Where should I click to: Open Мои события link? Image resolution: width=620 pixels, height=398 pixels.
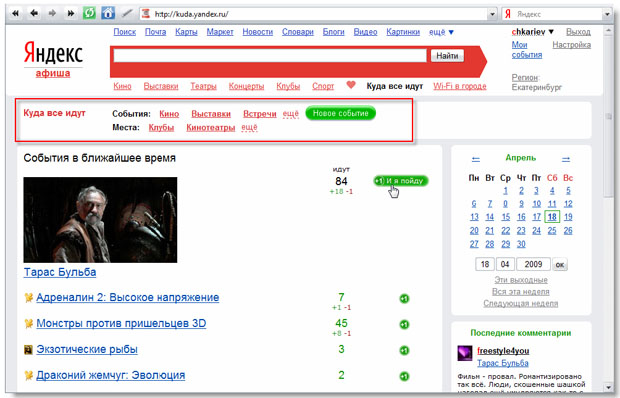[x=527, y=50]
